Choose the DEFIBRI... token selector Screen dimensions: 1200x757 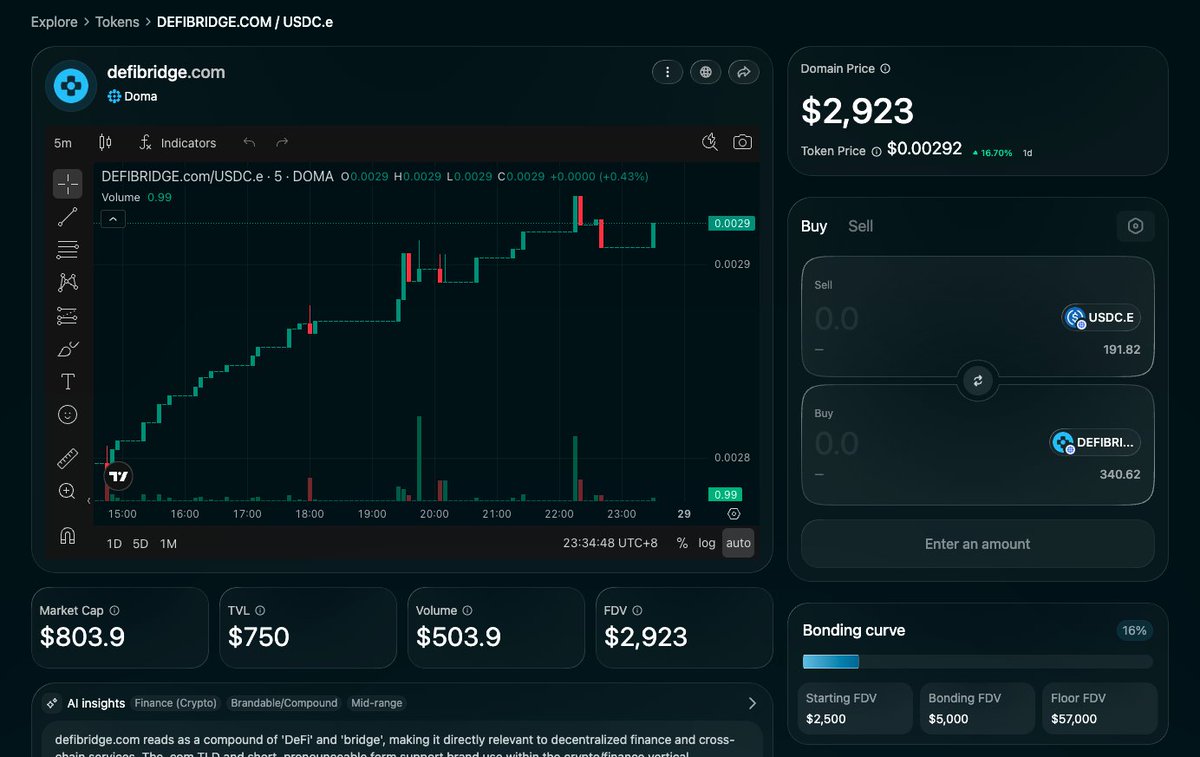click(1095, 442)
